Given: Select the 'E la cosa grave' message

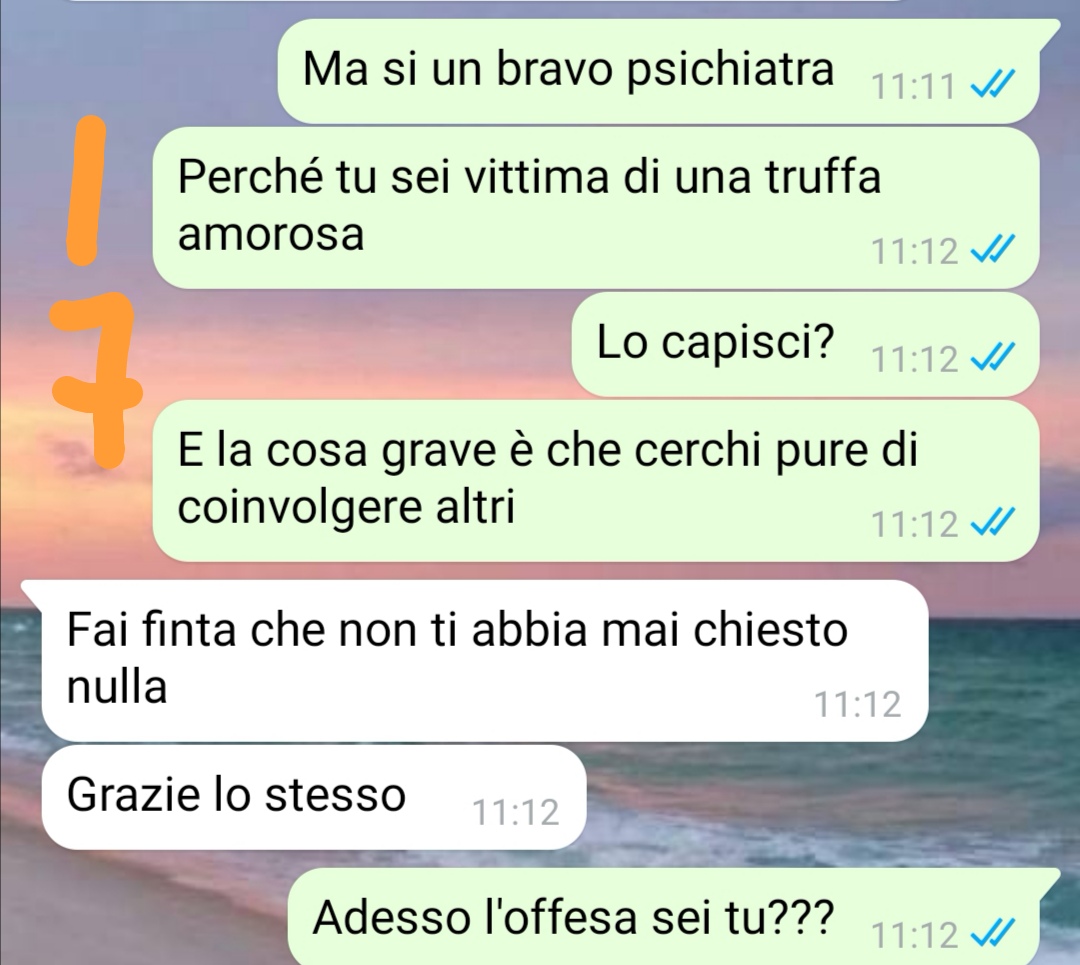Looking at the screenshot, I should pos(595,481).
